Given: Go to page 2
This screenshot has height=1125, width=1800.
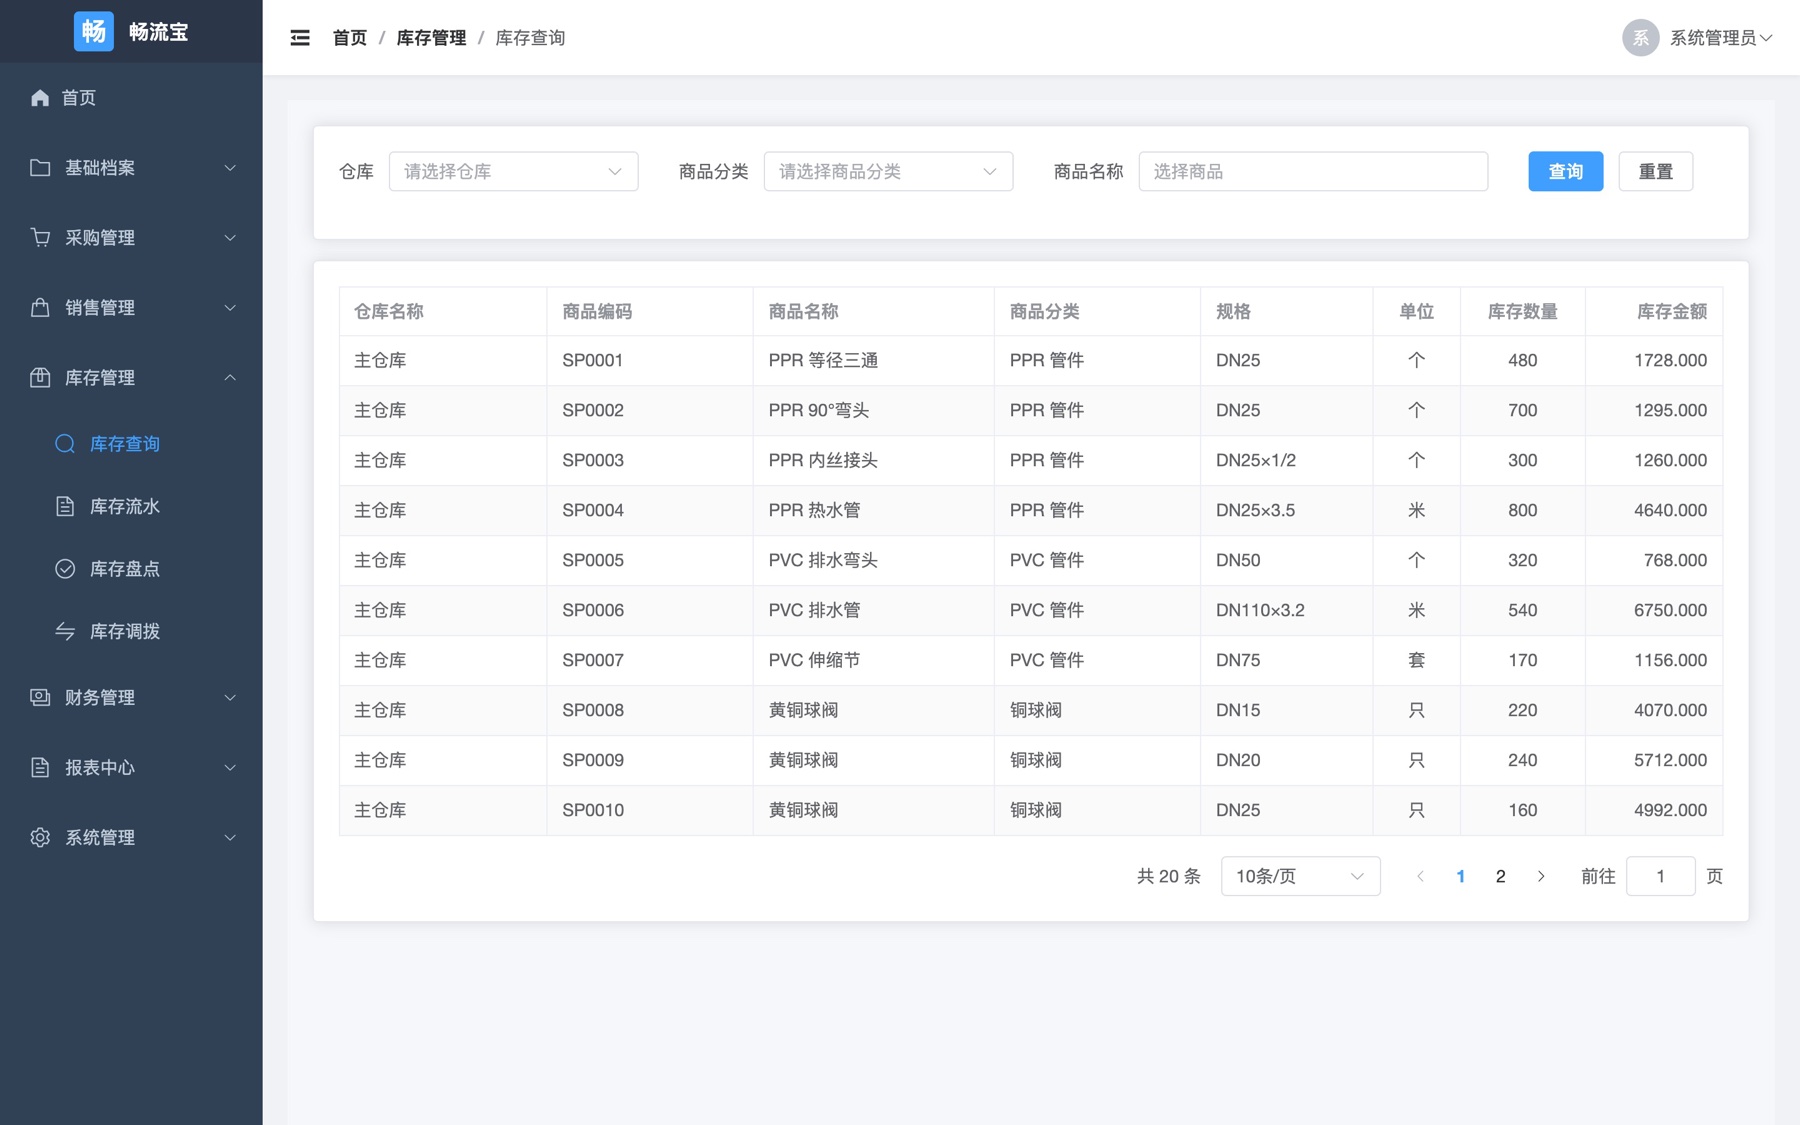Looking at the screenshot, I should [1500, 877].
